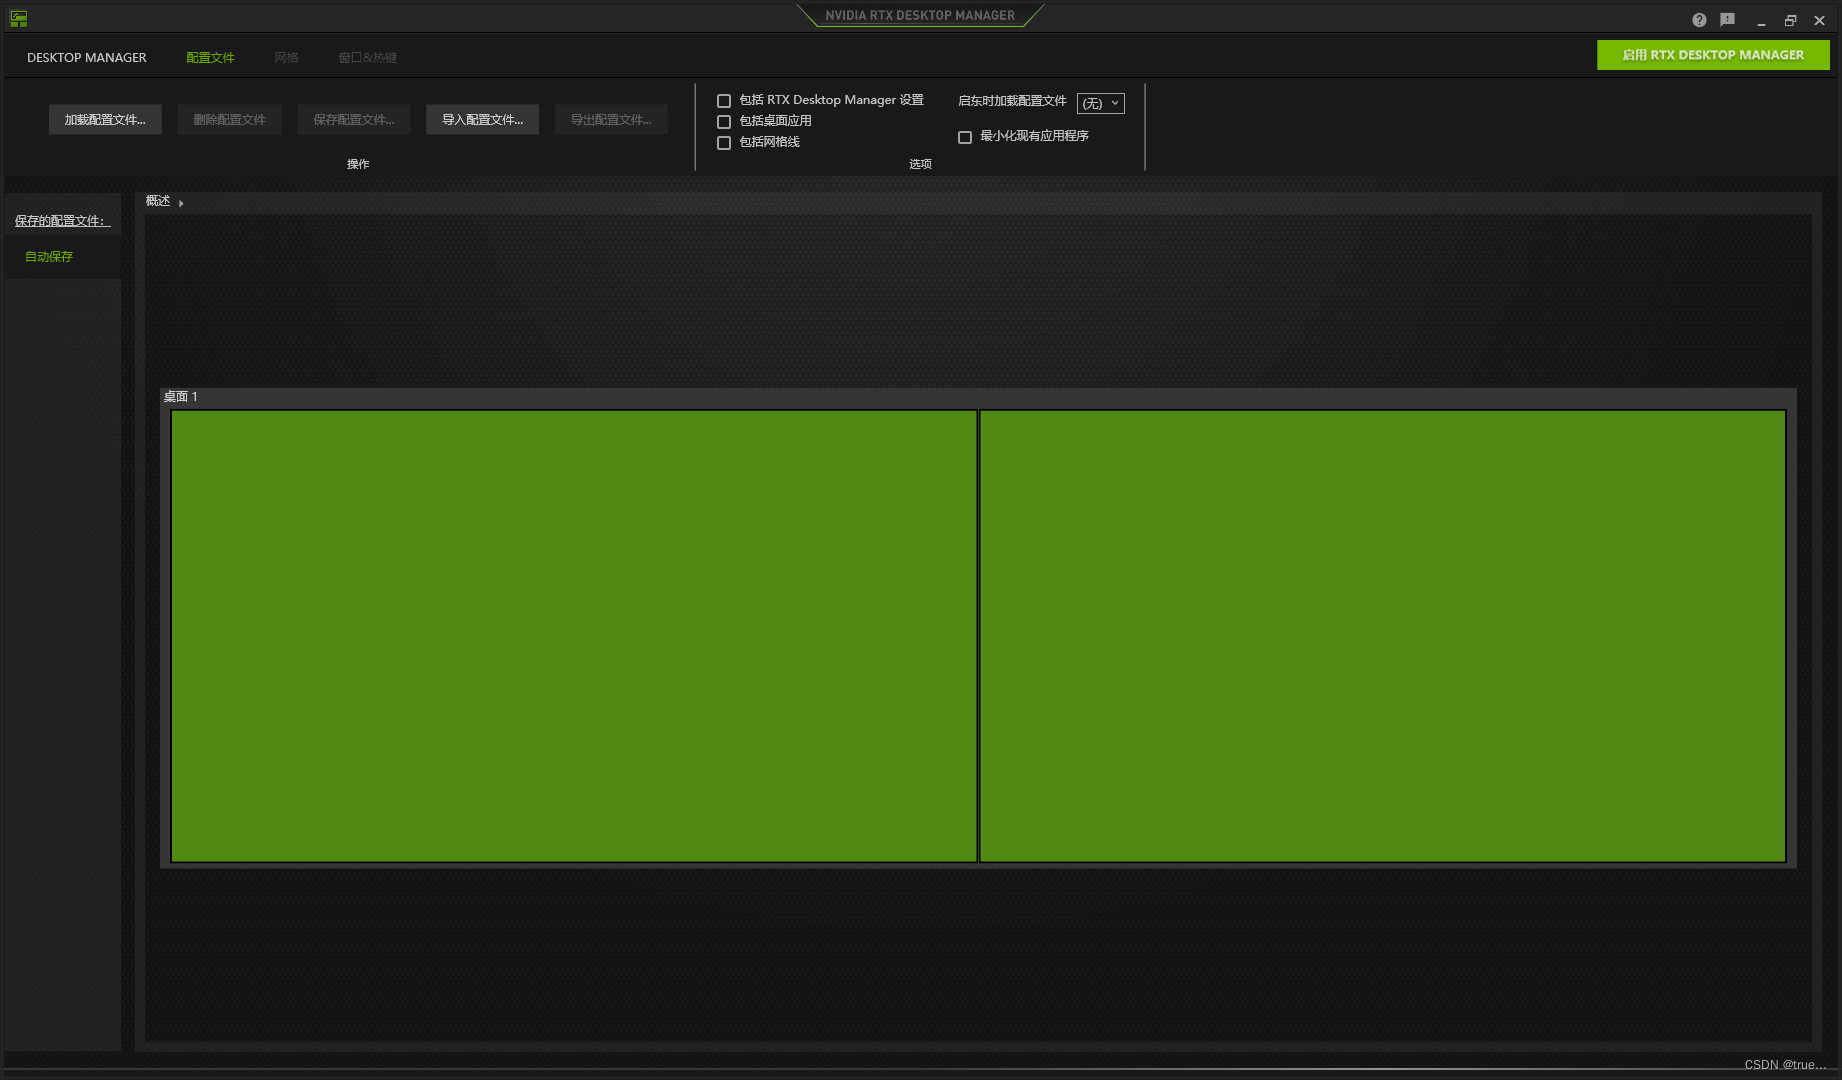Open the 启动时加载配置文件 dropdown

click(1100, 103)
